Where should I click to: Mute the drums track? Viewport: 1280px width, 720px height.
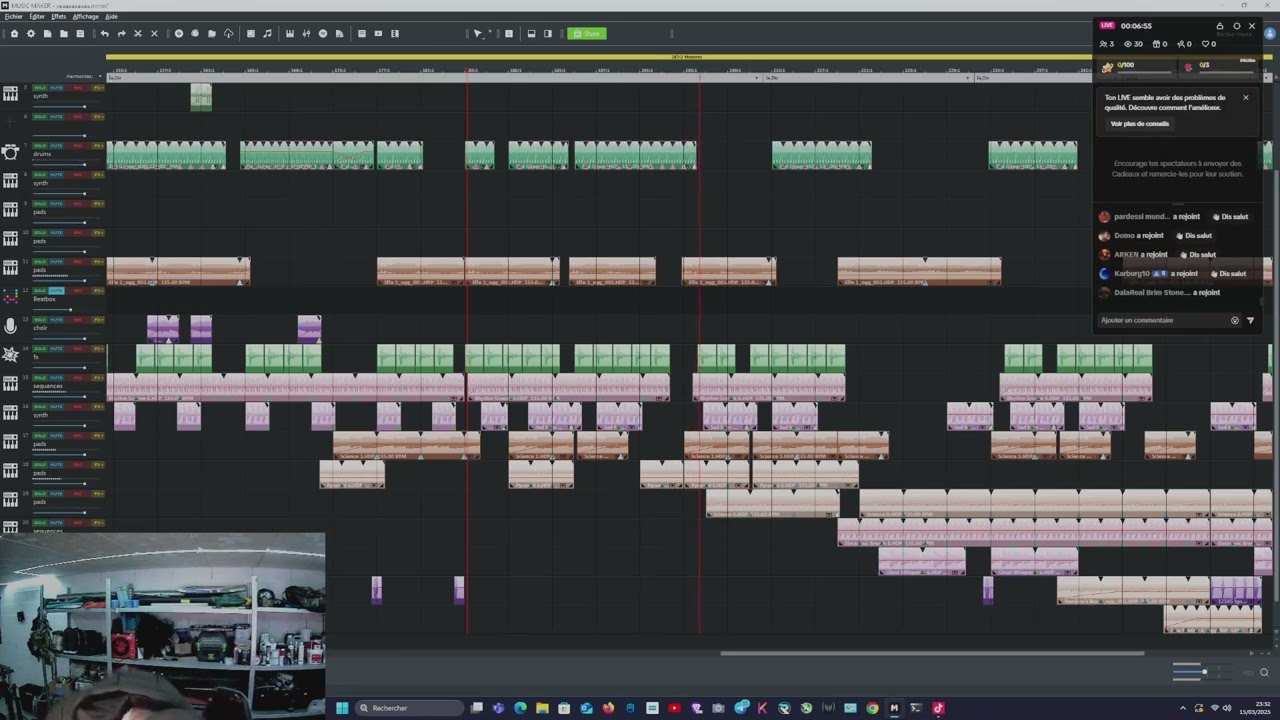tap(56, 146)
